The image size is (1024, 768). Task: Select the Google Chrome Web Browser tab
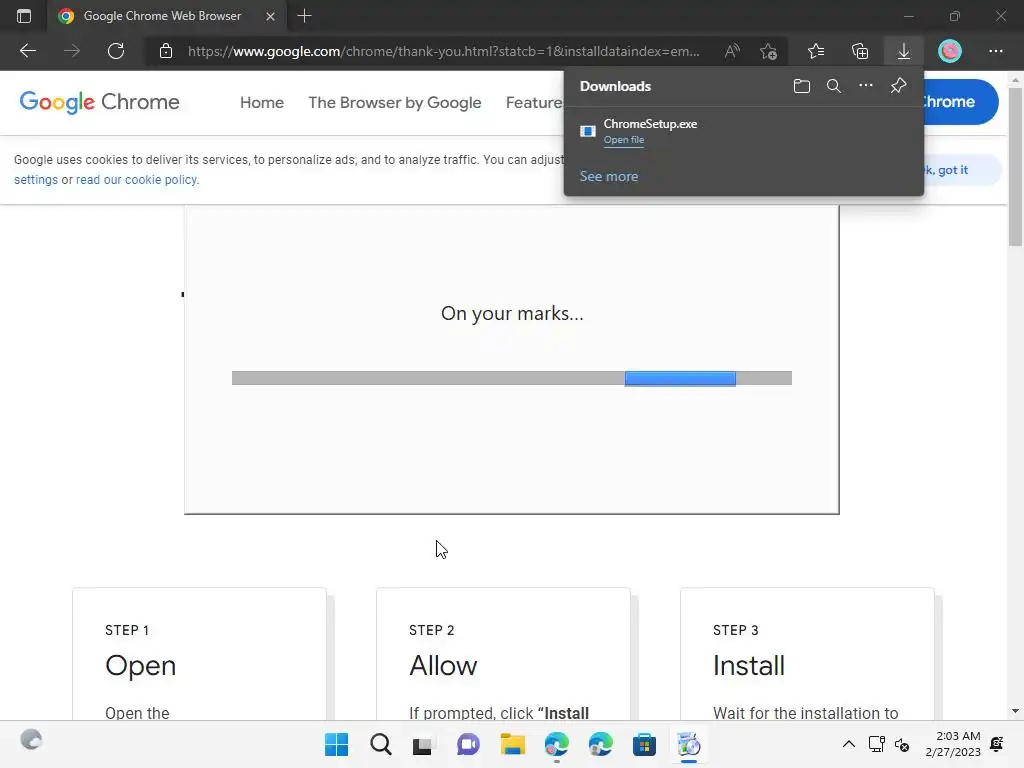167,16
